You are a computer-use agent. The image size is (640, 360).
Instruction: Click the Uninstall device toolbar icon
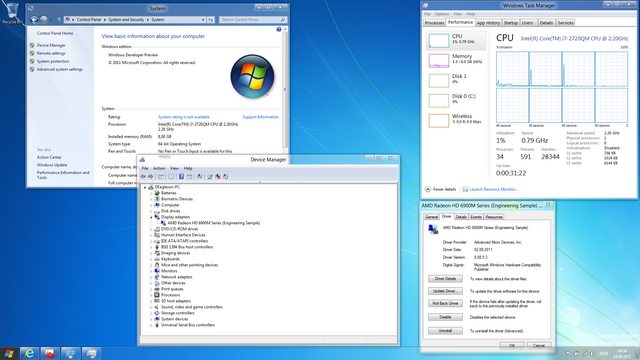click(218, 176)
